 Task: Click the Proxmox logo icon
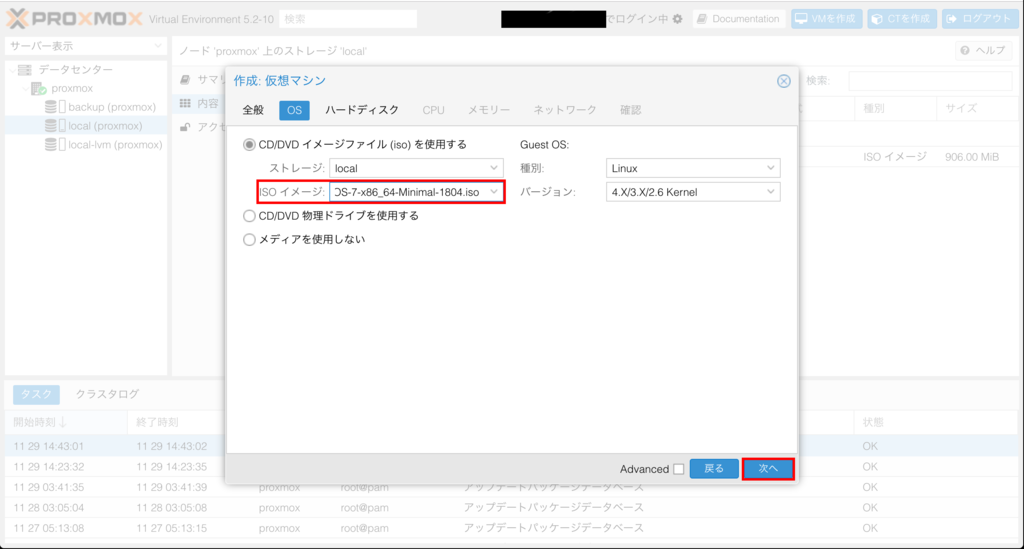18,18
